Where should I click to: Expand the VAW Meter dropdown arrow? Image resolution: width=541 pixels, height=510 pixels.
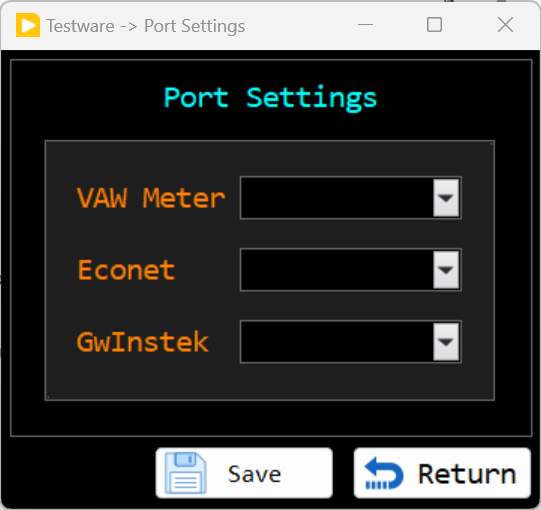(446, 198)
